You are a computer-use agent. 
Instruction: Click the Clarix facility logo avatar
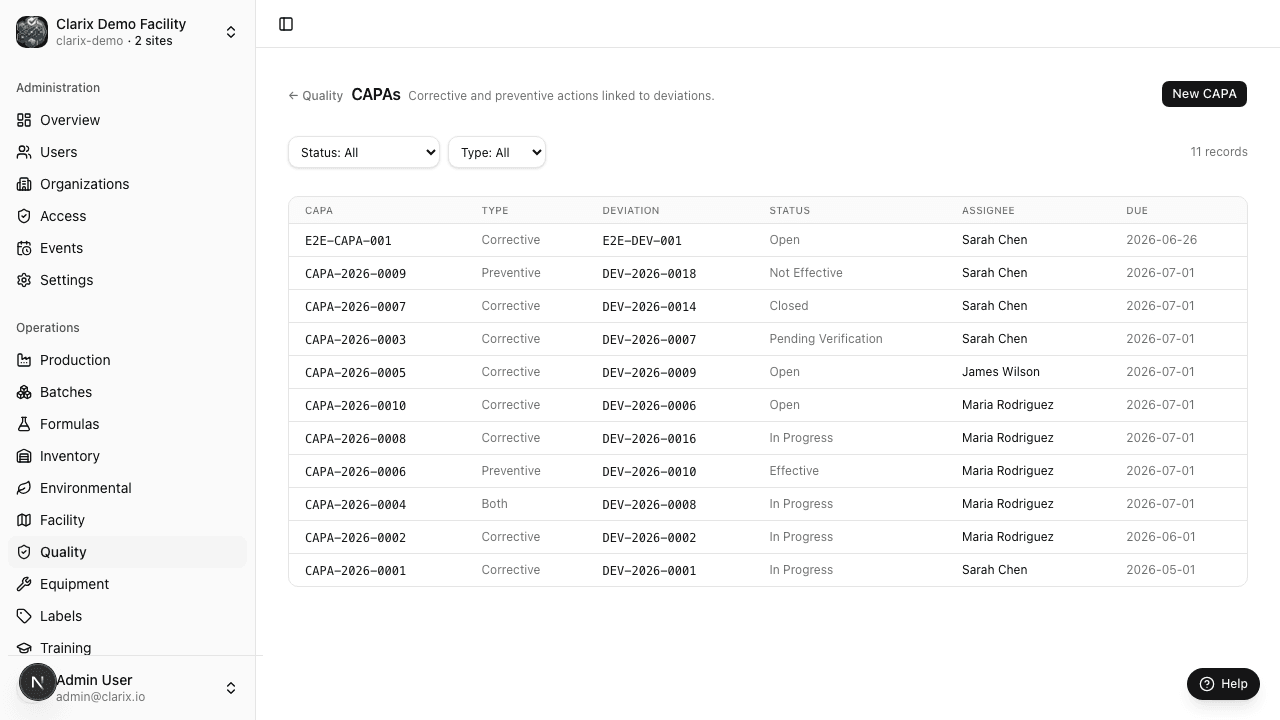click(x=32, y=32)
